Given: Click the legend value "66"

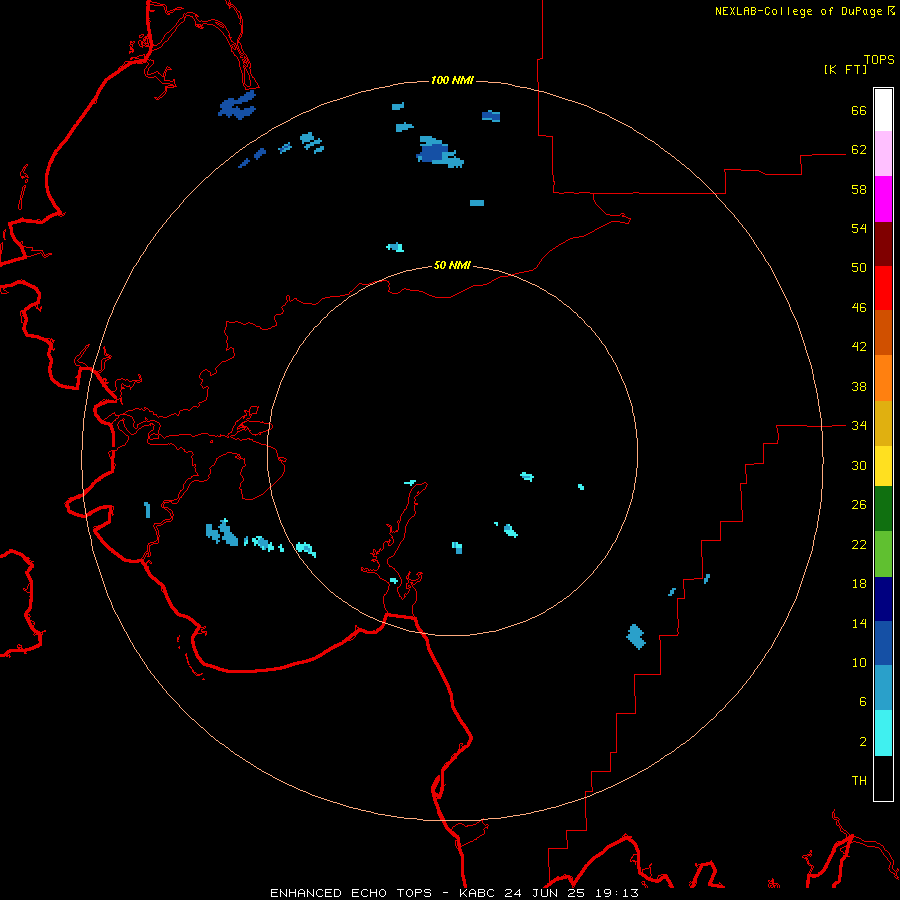Looking at the screenshot, I should [x=859, y=110].
